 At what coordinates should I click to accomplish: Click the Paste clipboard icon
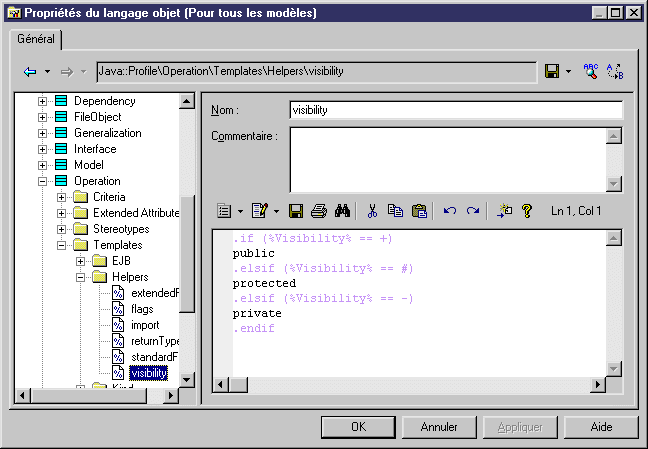tap(419, 211)
